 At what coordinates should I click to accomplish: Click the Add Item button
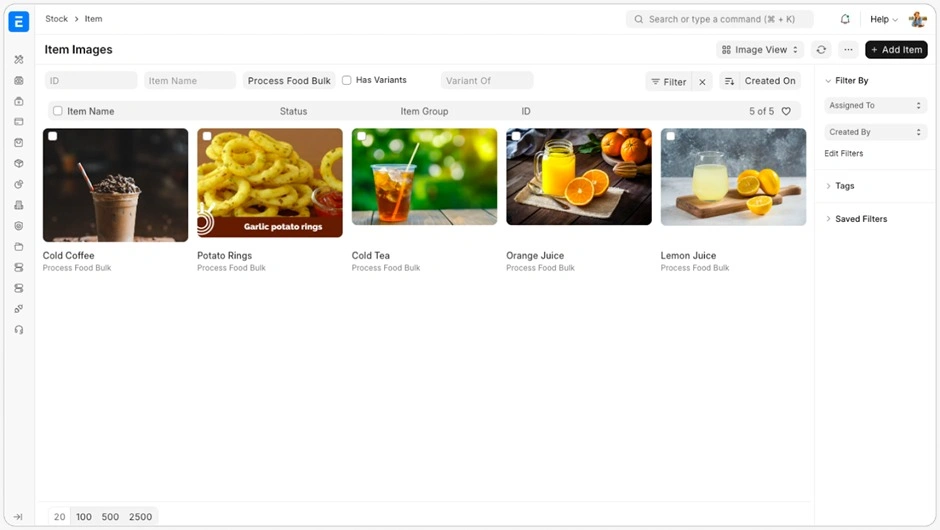point(896,50)
